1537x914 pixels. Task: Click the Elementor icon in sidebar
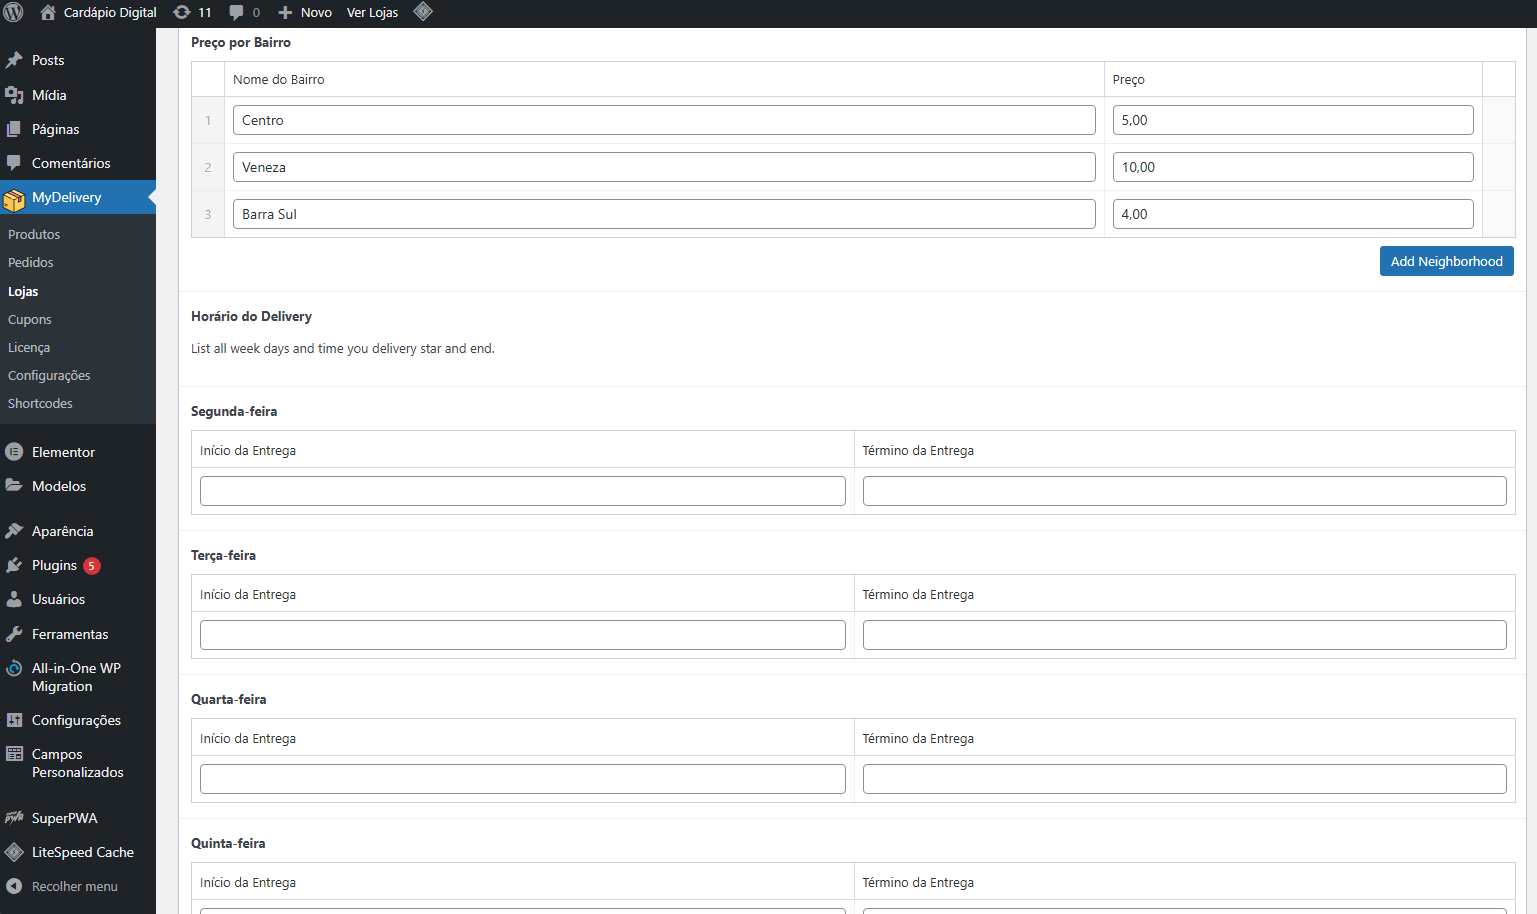14,452
